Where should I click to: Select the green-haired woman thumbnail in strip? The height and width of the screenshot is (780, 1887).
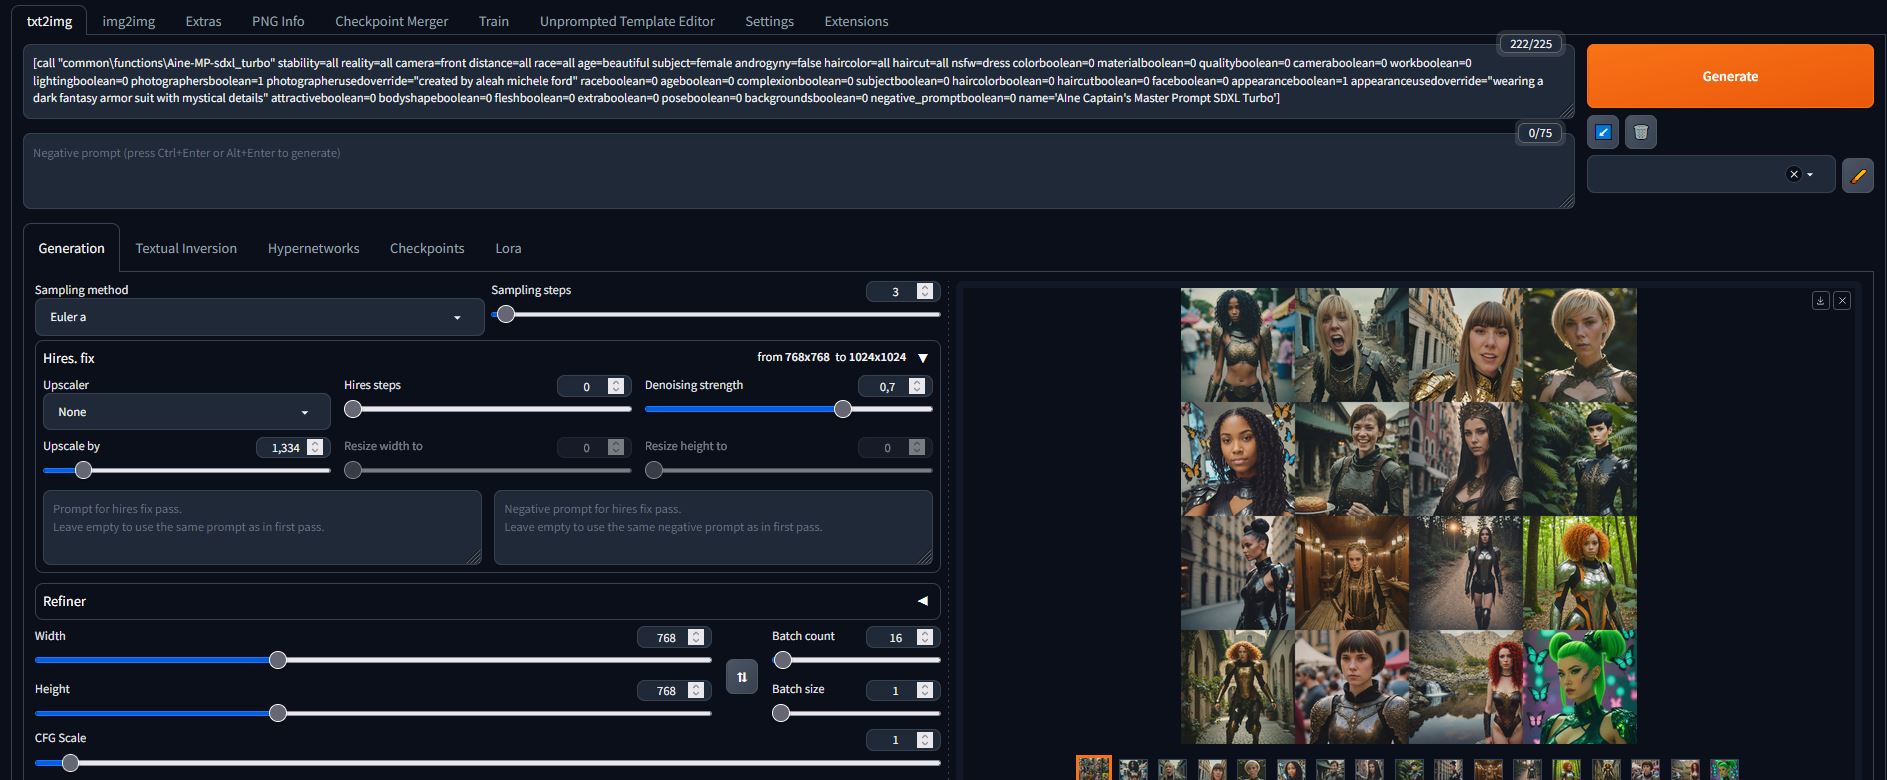[1723, 769]
